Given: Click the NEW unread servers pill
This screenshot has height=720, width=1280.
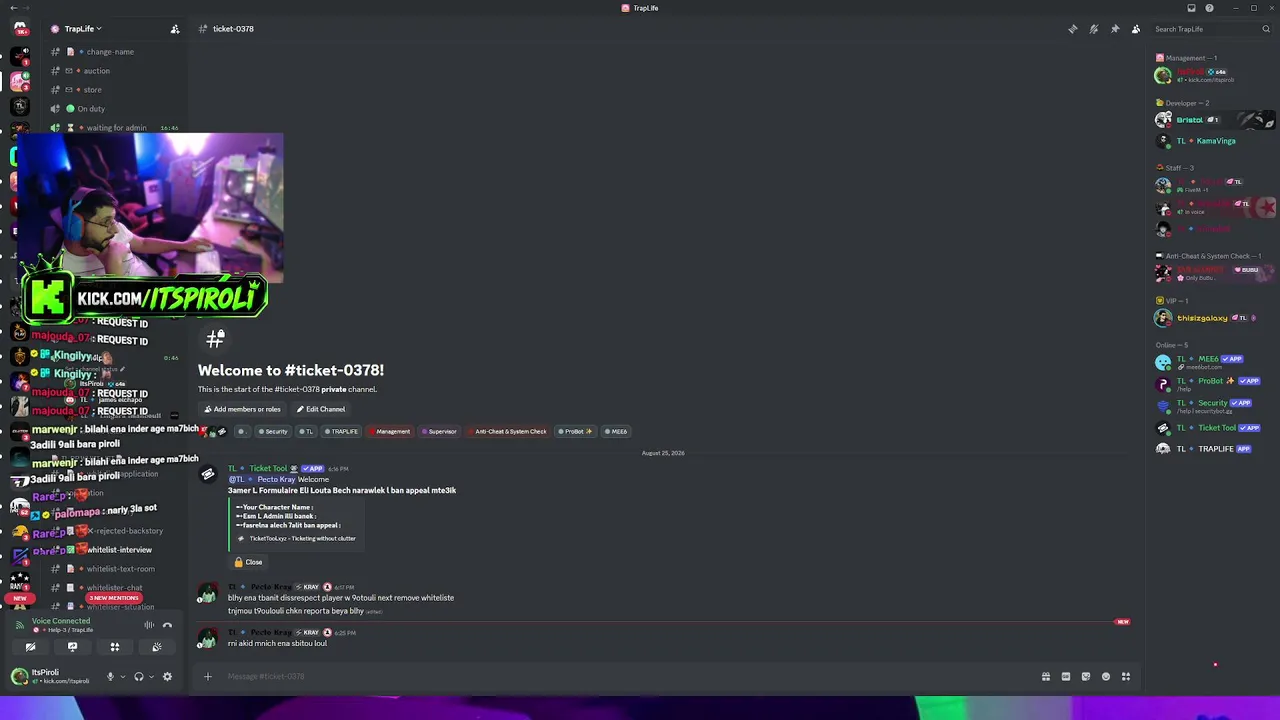Looking at the screenshot, I should click(19, 598).
